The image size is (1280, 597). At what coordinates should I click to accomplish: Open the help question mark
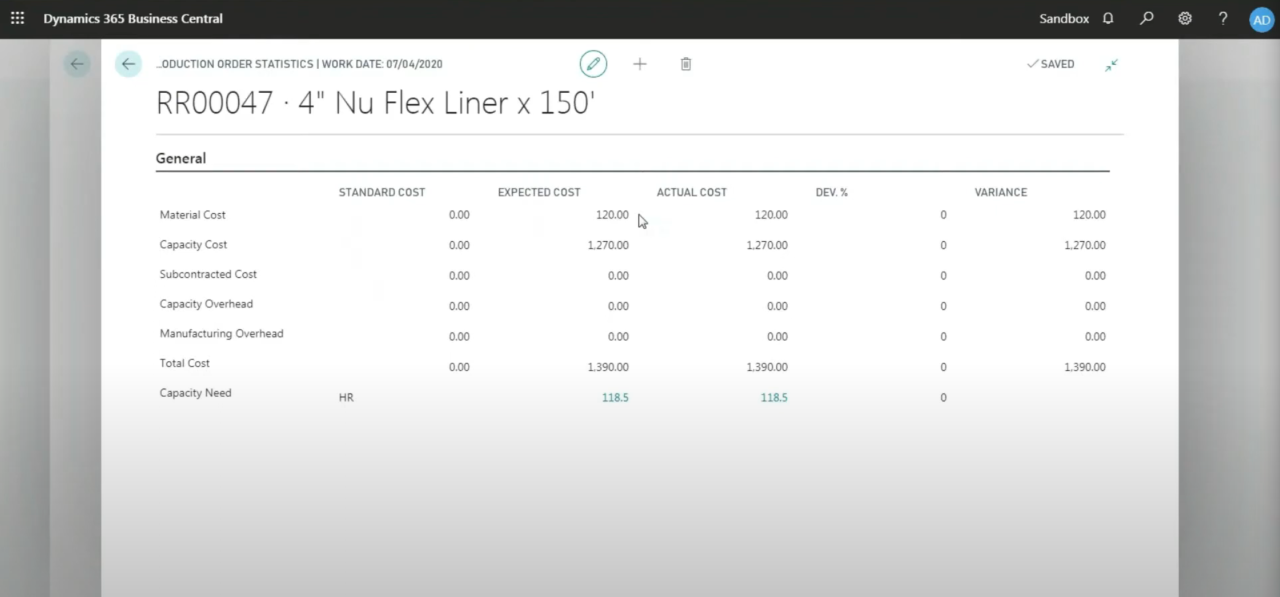pos(1223,18)
